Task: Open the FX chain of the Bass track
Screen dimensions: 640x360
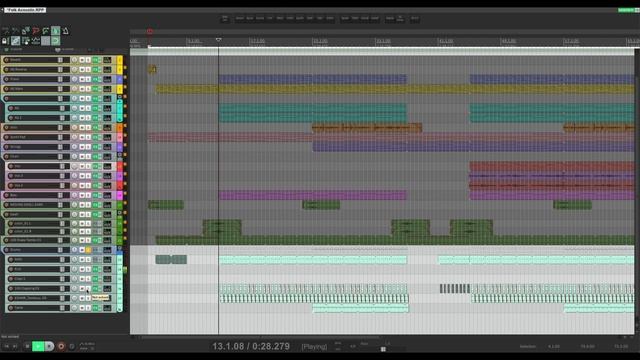Action: click(x=96, y=196)
